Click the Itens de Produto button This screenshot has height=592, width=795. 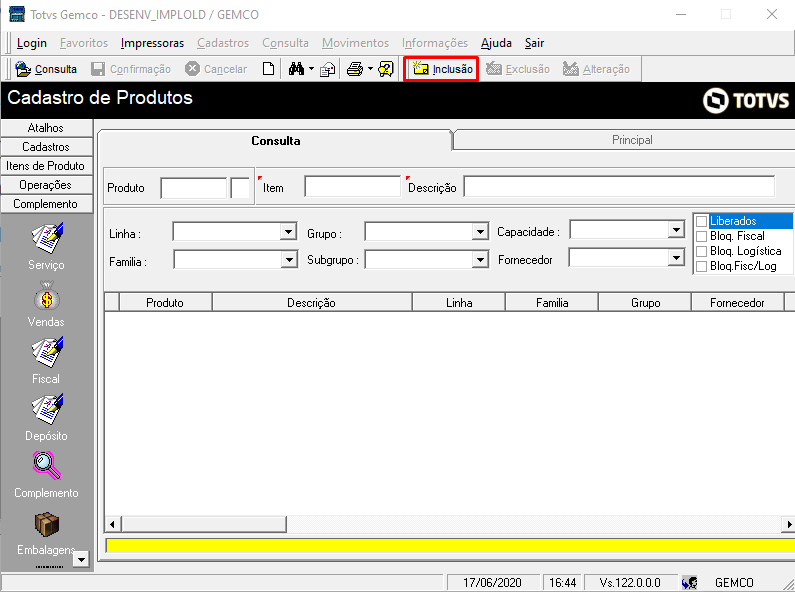46,166
